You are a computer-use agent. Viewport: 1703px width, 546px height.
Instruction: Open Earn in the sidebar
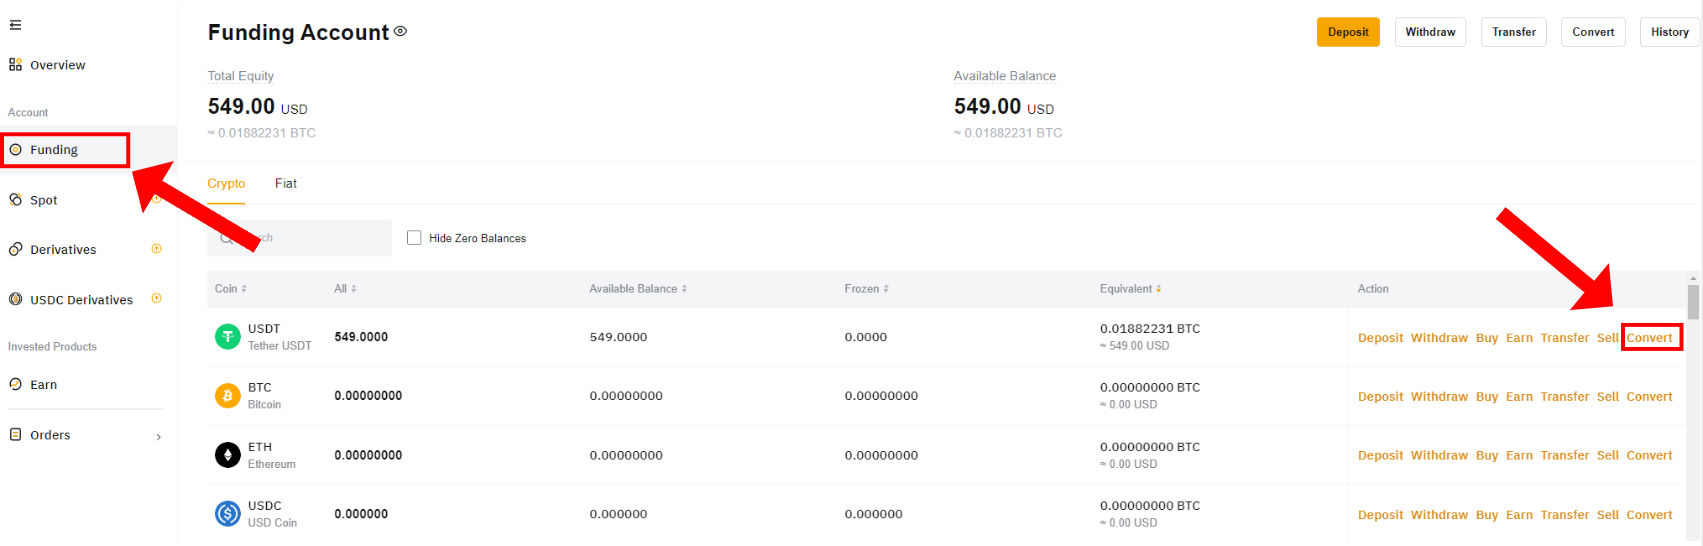(x=43, y=385)
